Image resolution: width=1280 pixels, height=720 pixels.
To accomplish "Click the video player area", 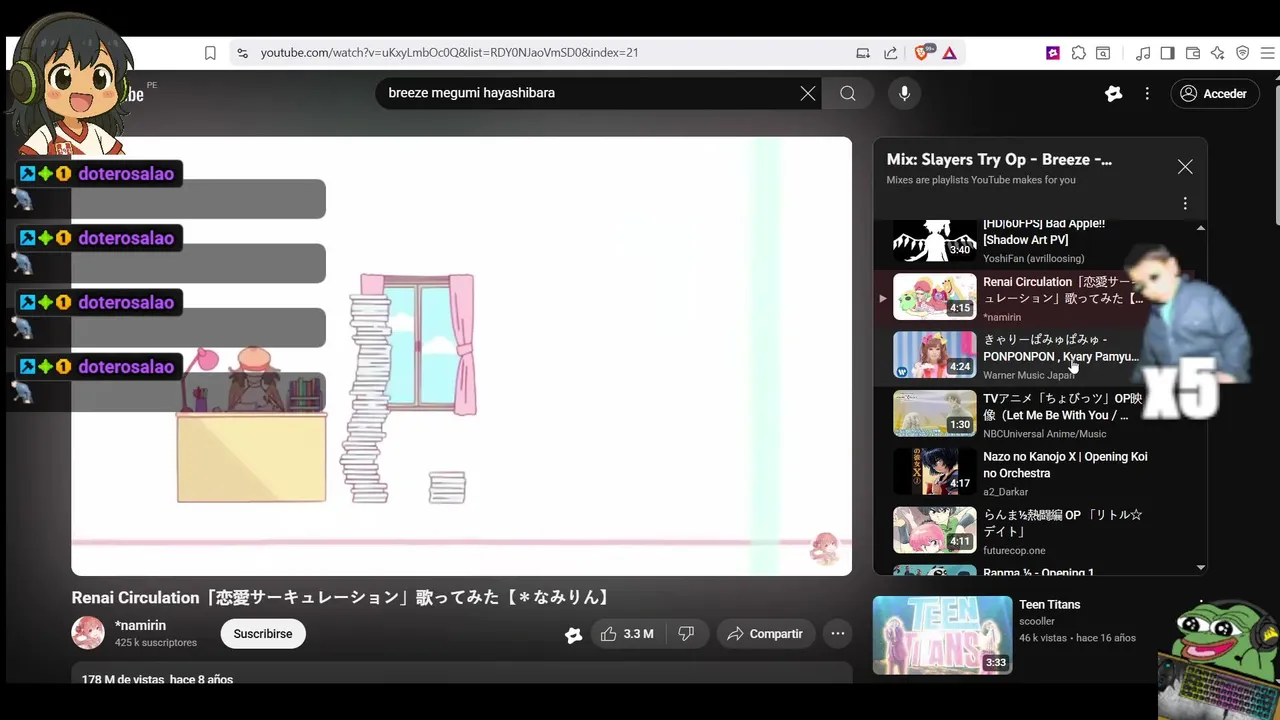I will (x=461, y=356).
